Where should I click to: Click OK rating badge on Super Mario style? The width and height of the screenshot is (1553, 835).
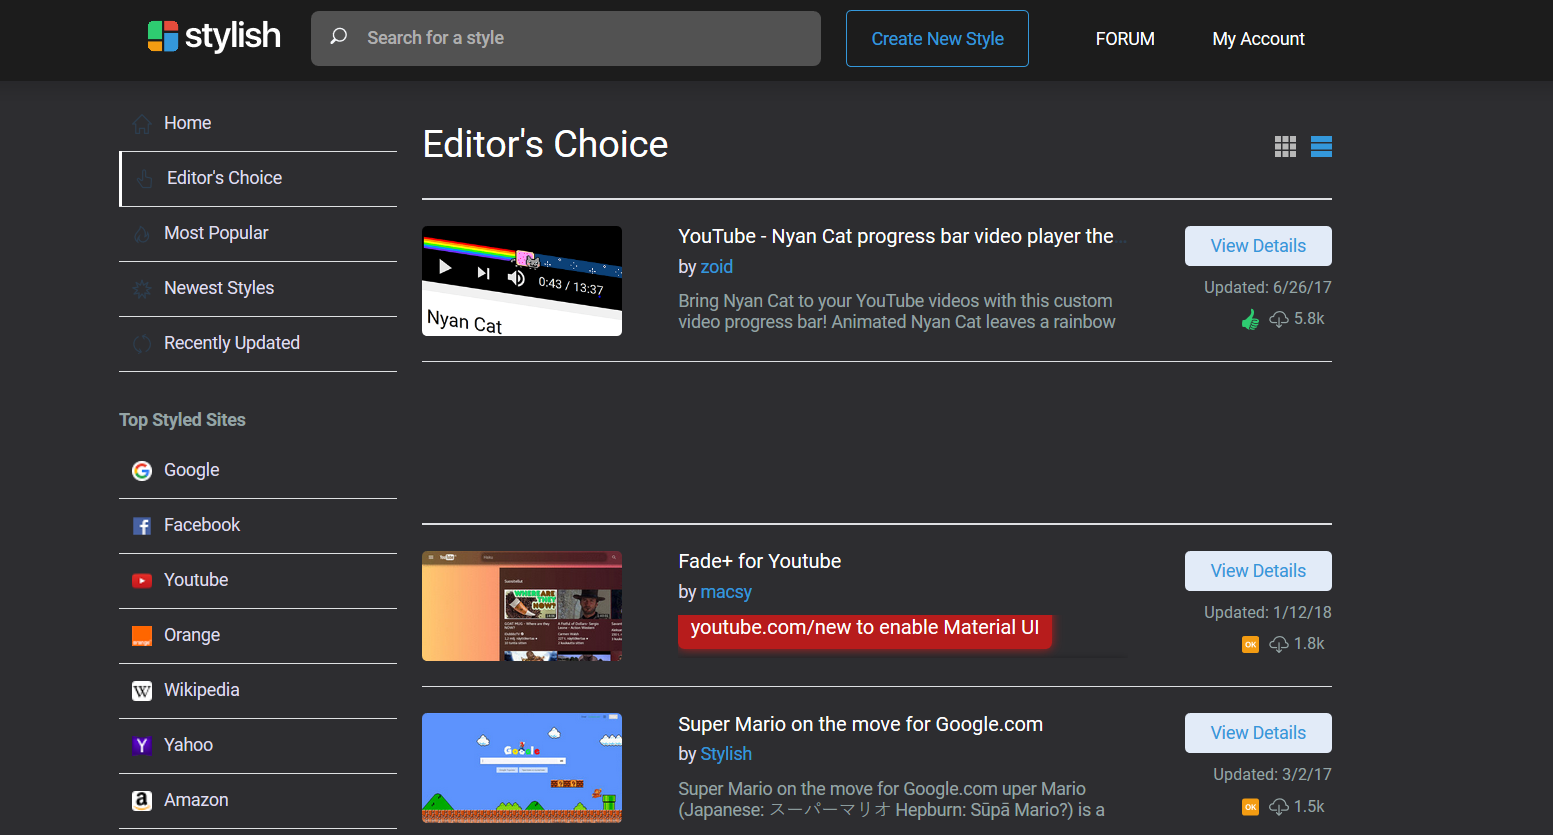(1250, 807)
